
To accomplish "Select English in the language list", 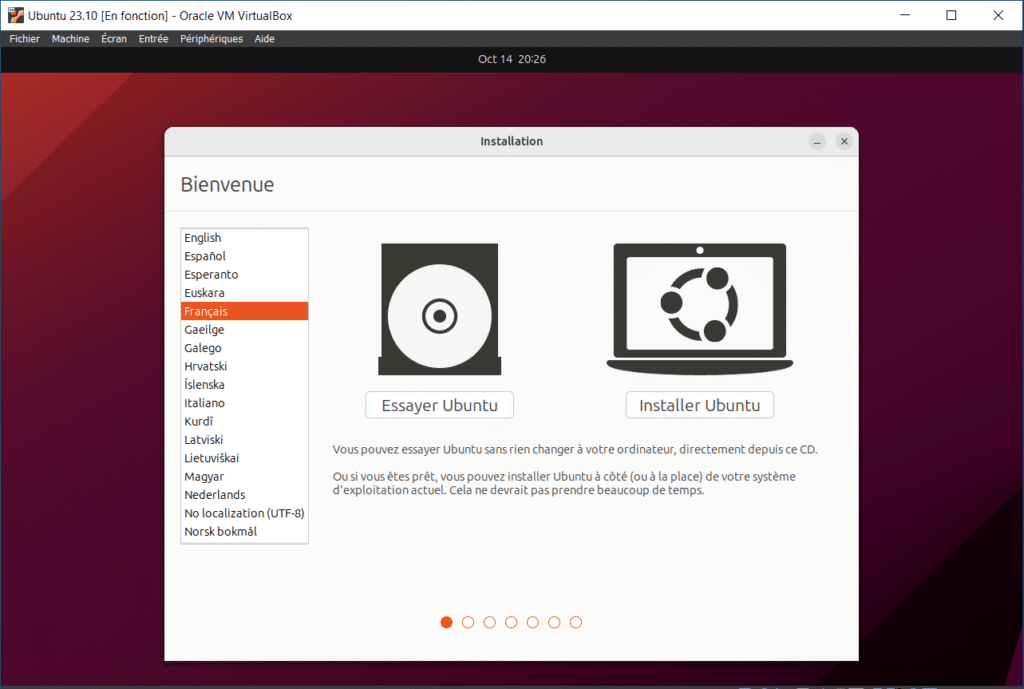I will pyautogui.click(x=244, y=238).
